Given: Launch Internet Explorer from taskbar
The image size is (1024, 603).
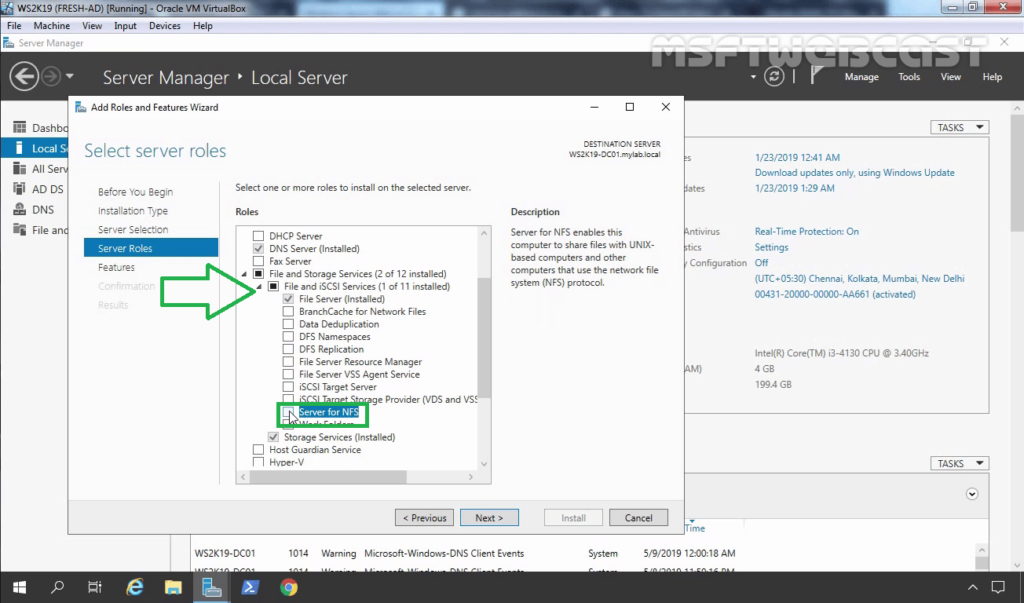Looking at the screenshot, I should point(135,587).
